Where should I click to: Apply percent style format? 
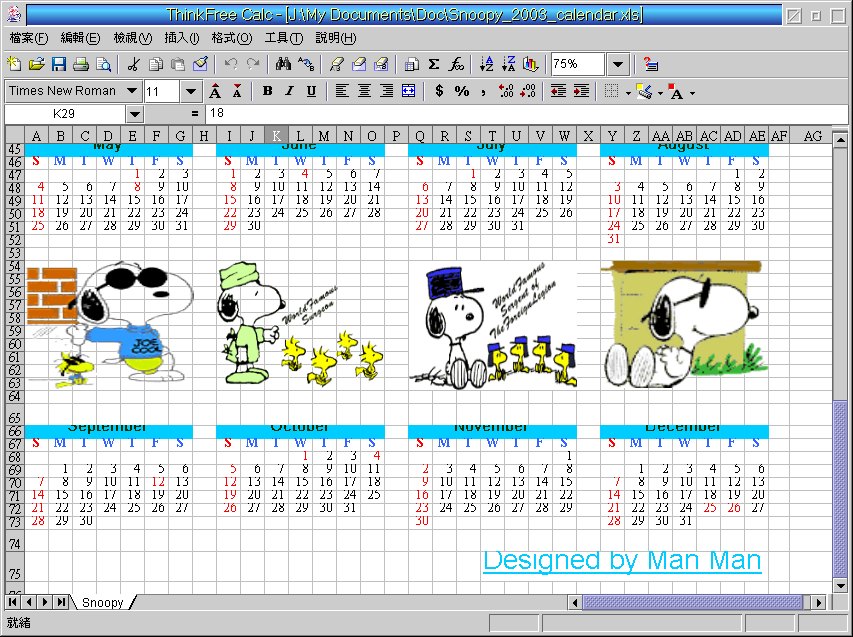[462, 91]
